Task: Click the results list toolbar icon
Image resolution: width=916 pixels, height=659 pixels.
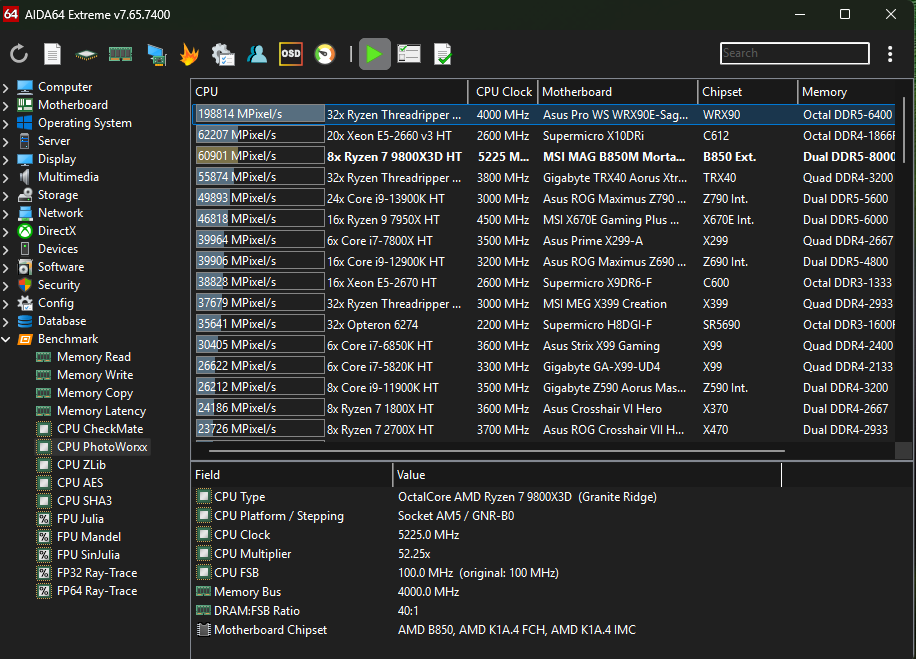Action: (409, 54)
